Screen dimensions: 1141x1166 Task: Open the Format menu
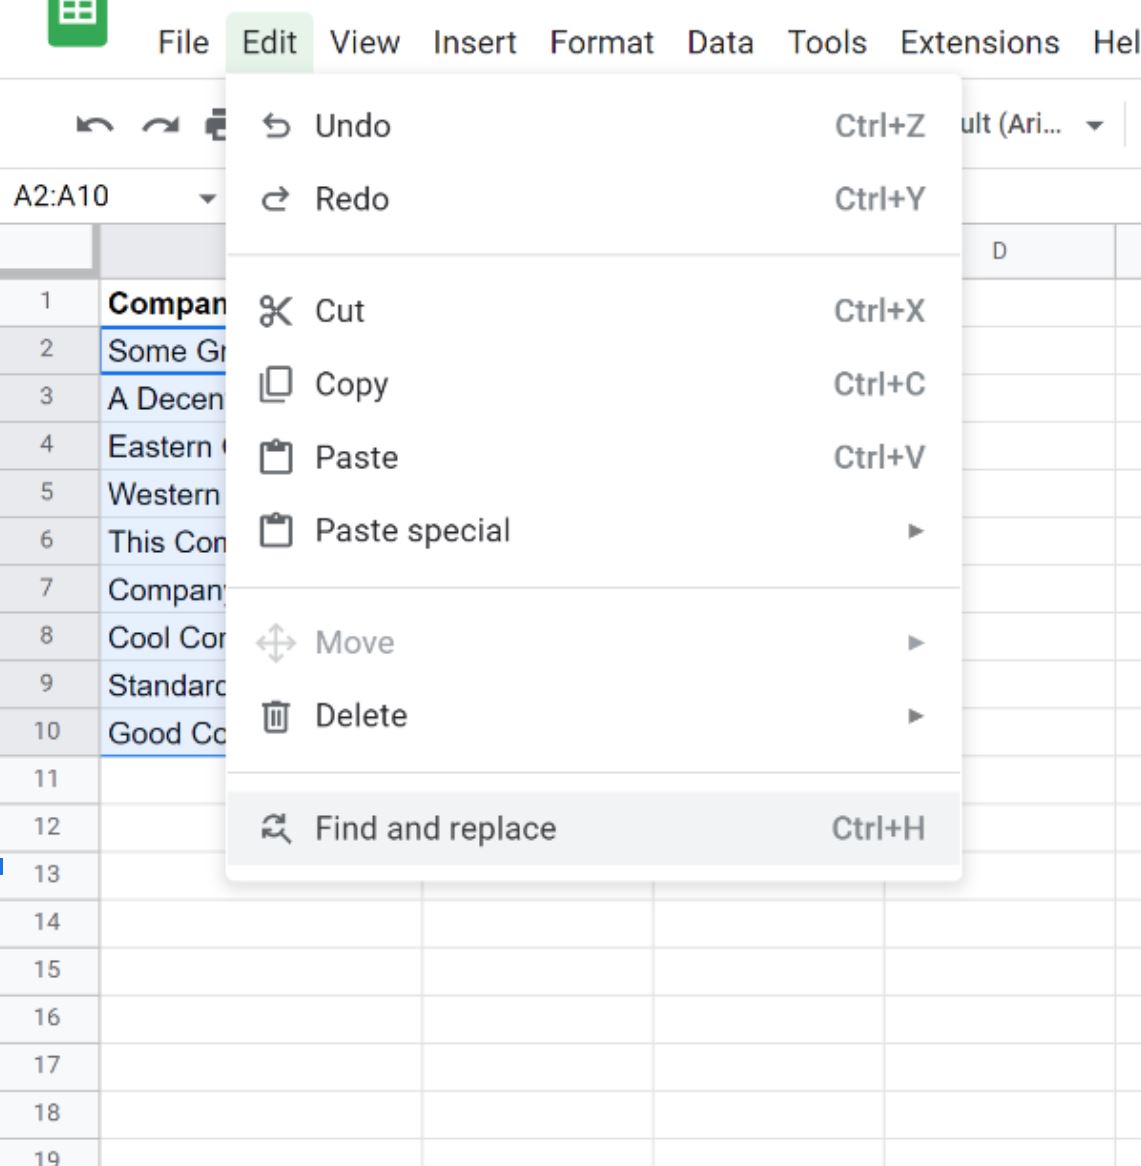602,42
